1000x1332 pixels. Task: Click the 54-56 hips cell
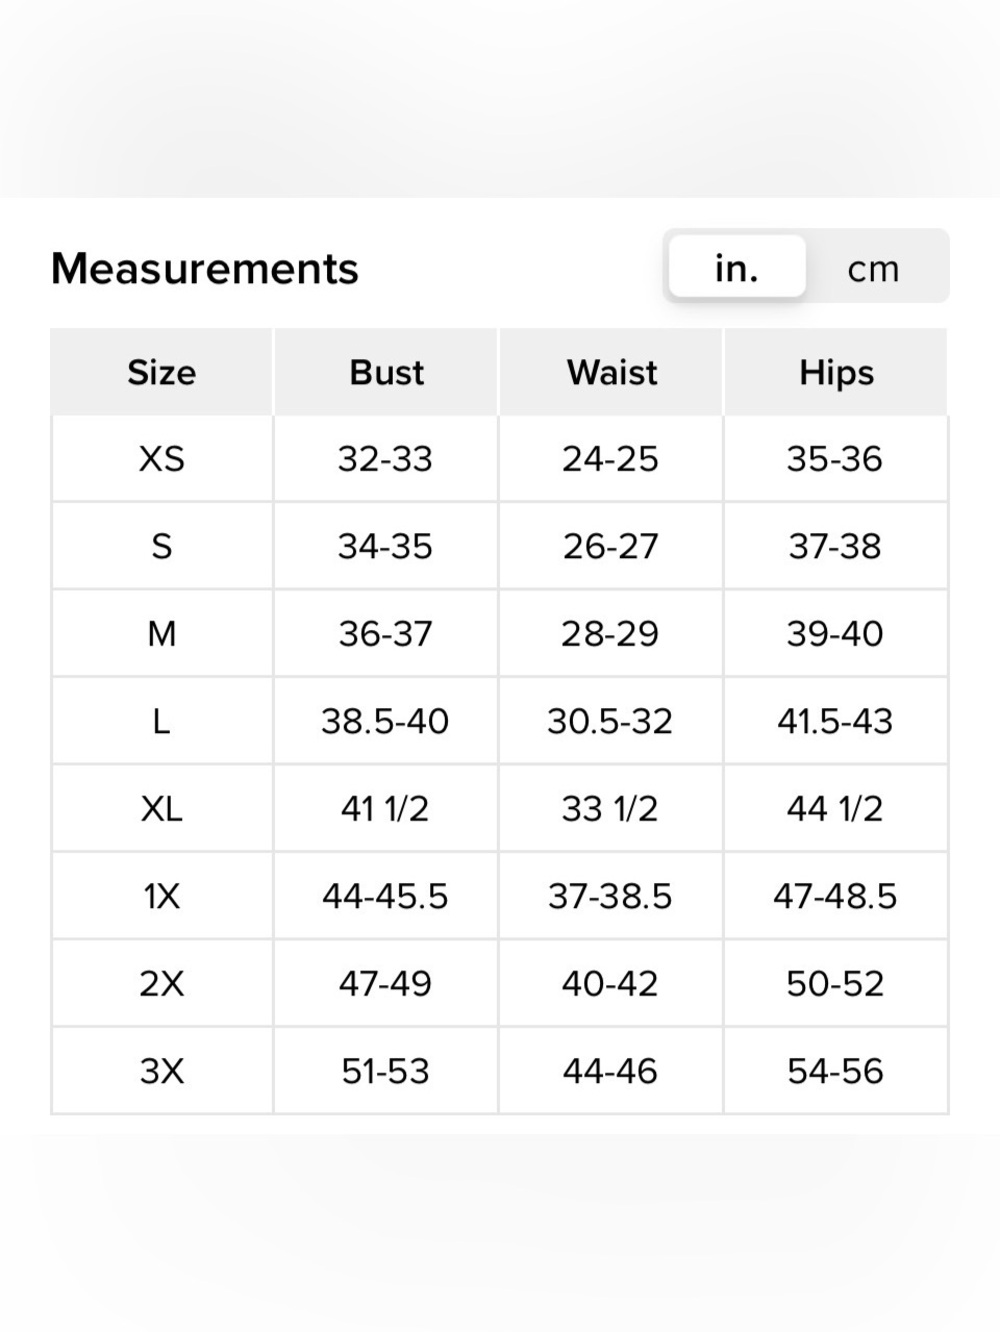[x=836, y=1071]
